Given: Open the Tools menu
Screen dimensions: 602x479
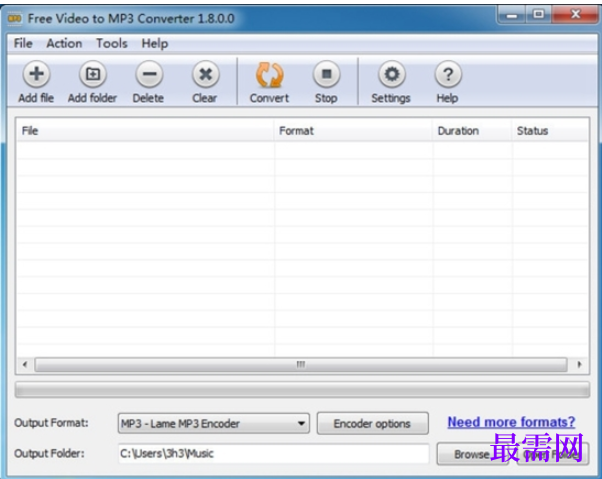Looking at the screenshot, I should [112, 43].
